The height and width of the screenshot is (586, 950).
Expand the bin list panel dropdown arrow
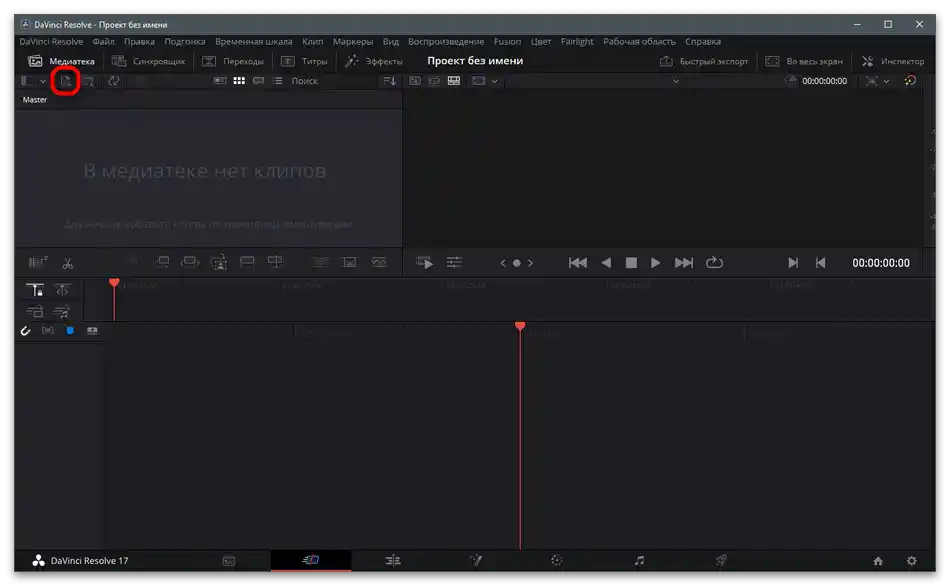[x=43, y=81]
